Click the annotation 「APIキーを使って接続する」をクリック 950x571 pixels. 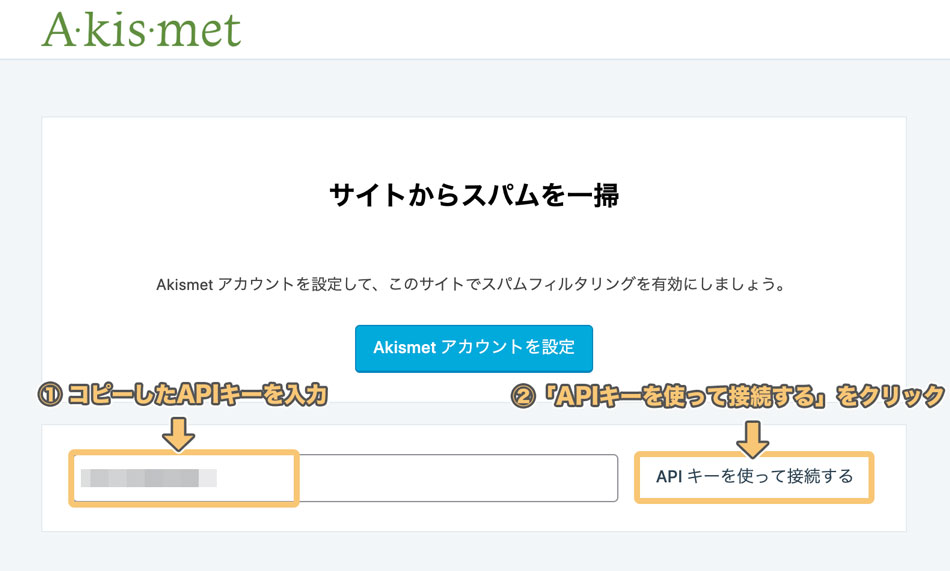(744, 396)
